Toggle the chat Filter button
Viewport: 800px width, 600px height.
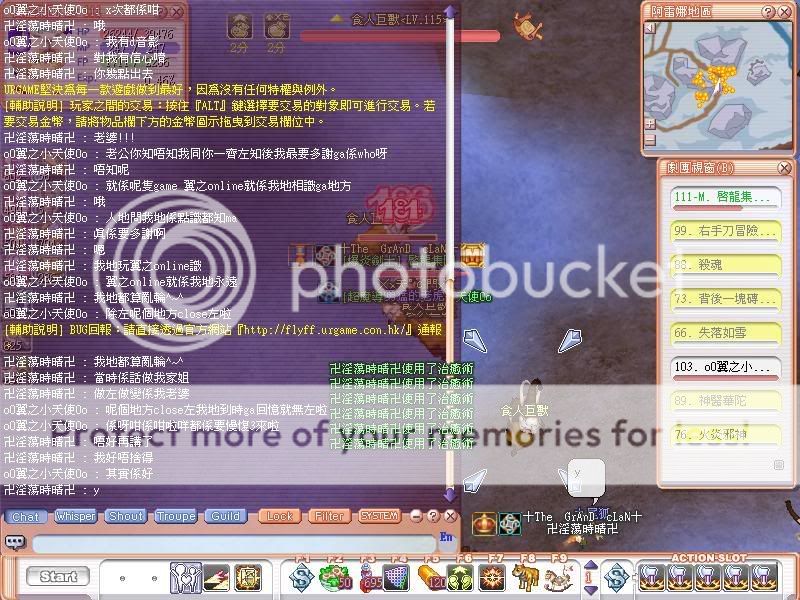point(328,516)
